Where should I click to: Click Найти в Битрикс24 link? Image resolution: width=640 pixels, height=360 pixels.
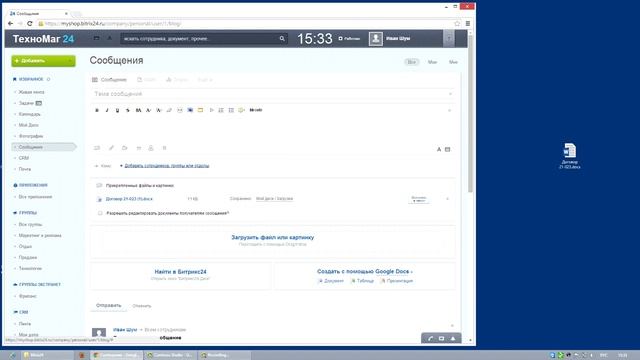coord(180,272)
